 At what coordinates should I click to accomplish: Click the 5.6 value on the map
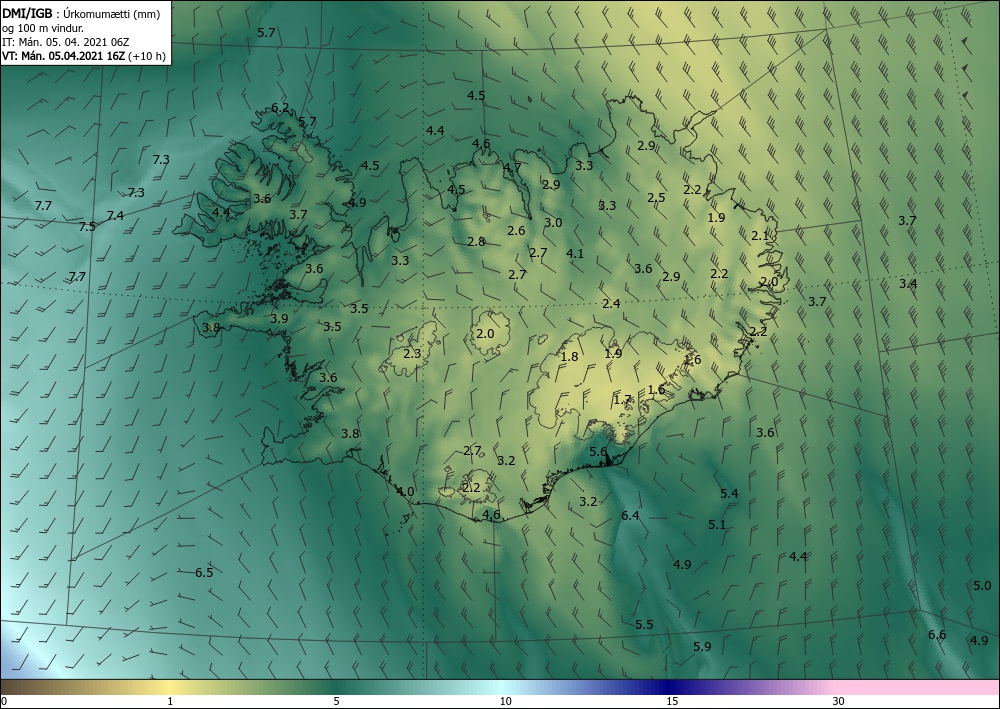click(x=598, y=451)
